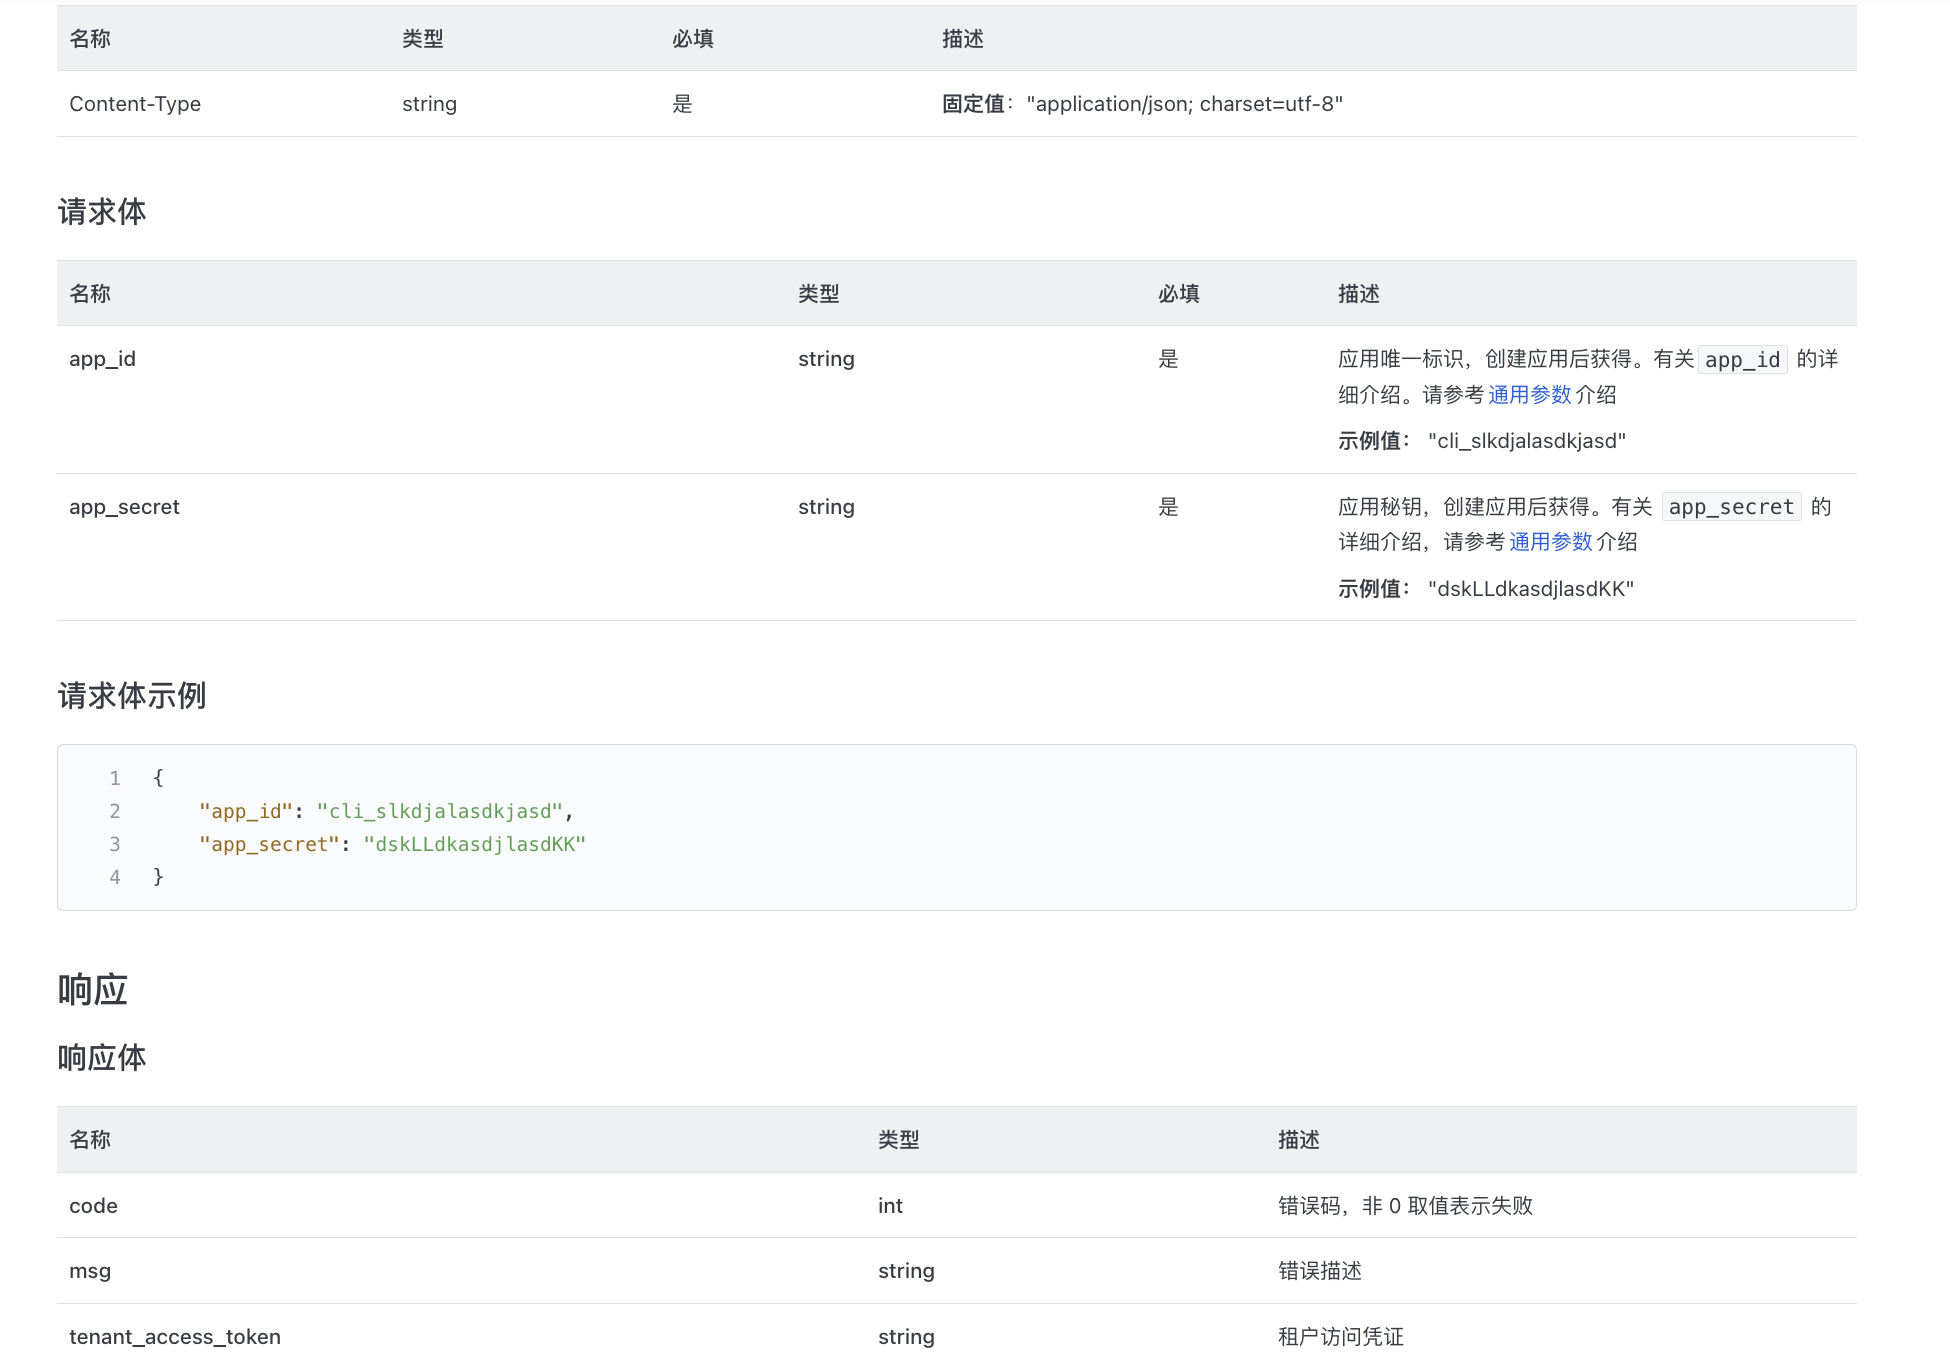Click the code response field name
The height and width of the screenshot is (1362, 1950).
tap(93, 1206)
